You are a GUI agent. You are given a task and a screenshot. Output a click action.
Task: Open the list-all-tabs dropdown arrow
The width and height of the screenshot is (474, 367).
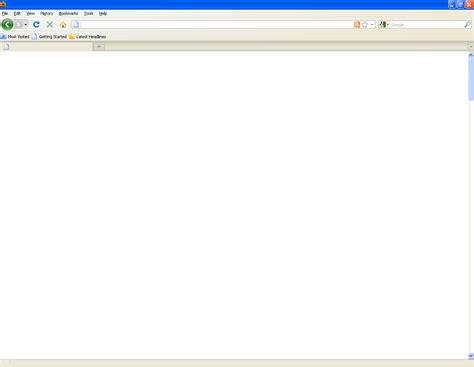click(471, 47)
